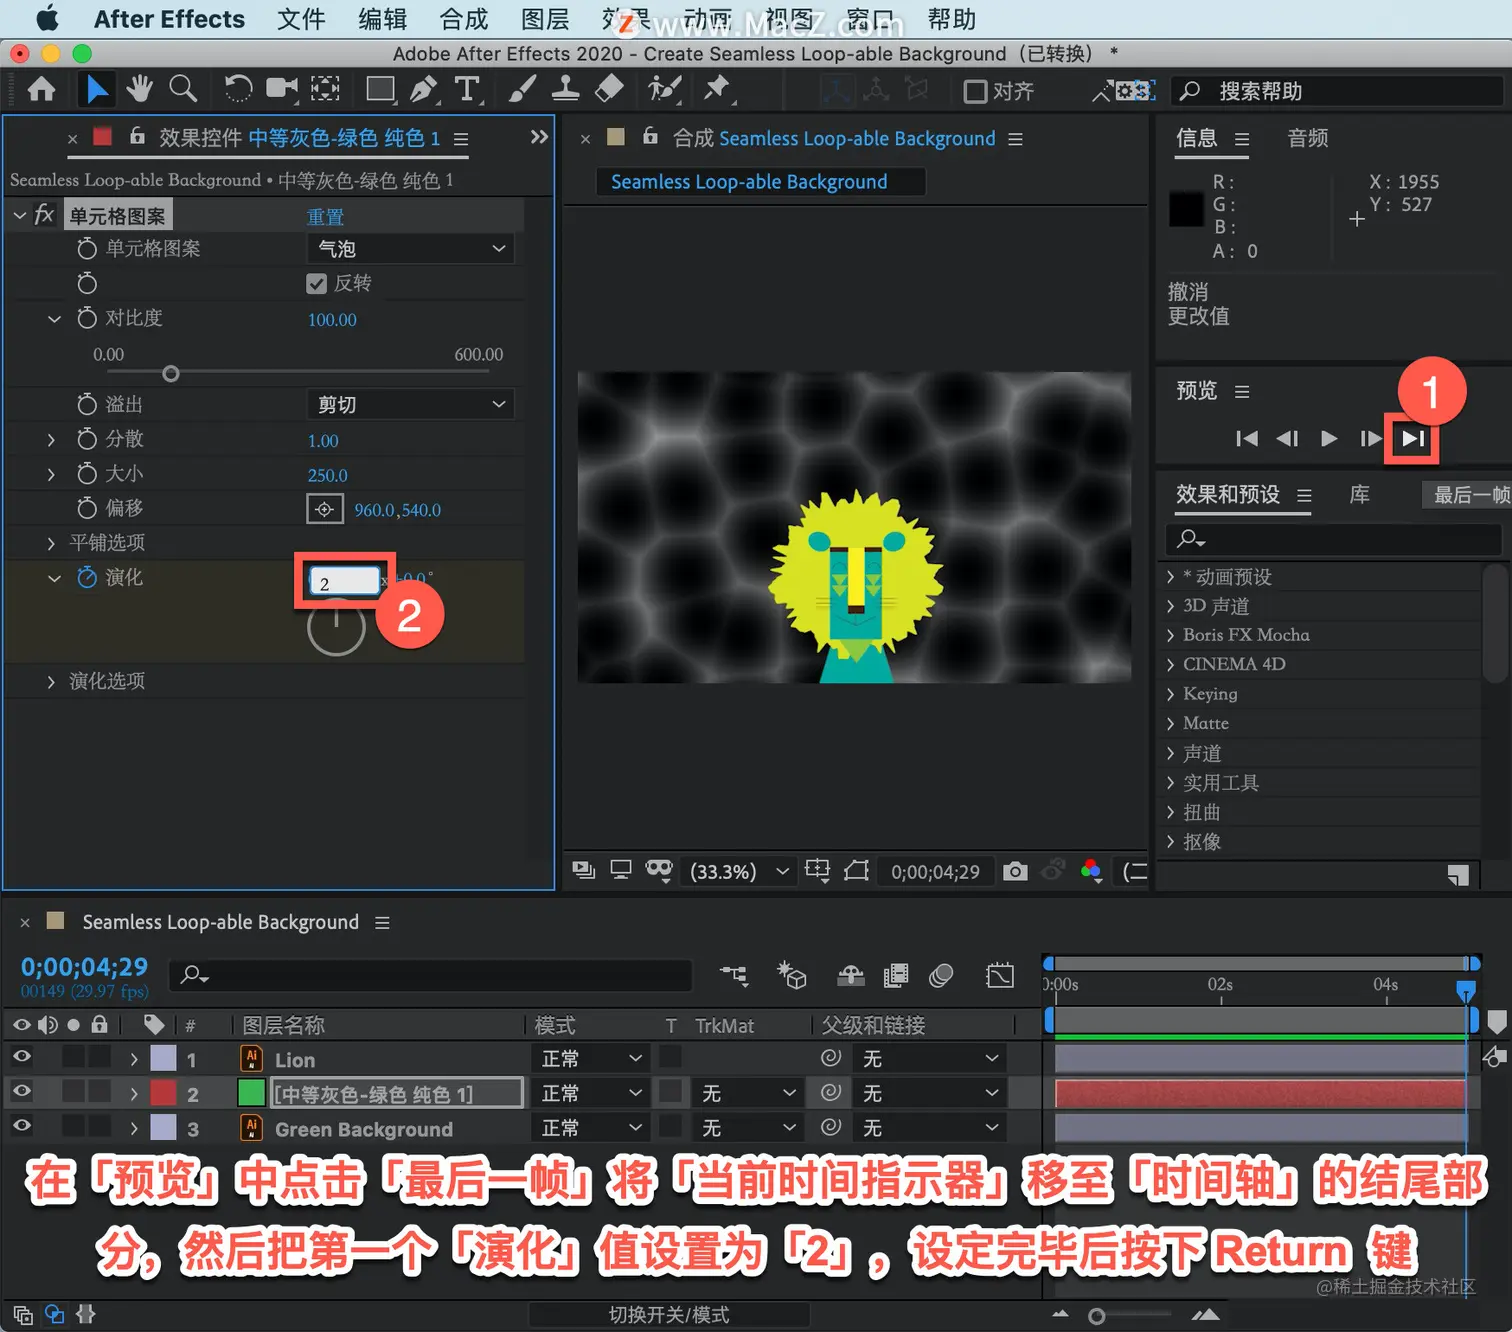This screenshot has width=1512, height=1332.
Task: Expand the Keying effects category
Action: pos(1171,694)
